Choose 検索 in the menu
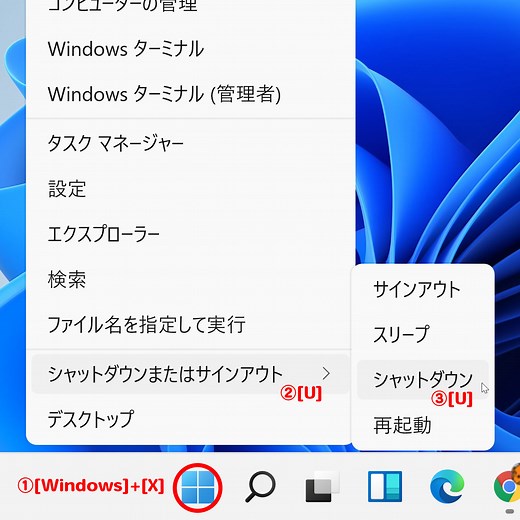The width and height of the screenshot is (520, 520). coord(190,279)
